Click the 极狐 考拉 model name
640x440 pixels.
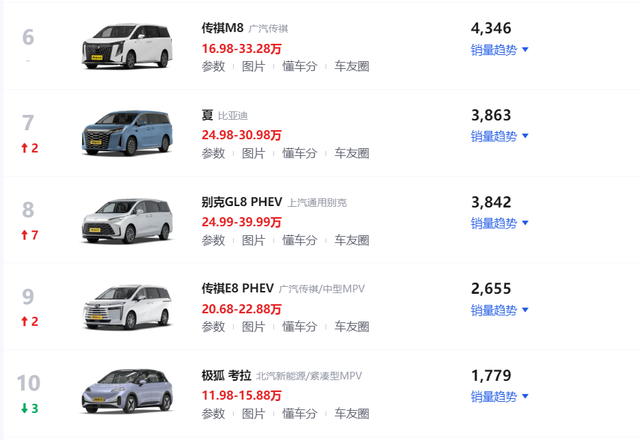tap(225, 376)
